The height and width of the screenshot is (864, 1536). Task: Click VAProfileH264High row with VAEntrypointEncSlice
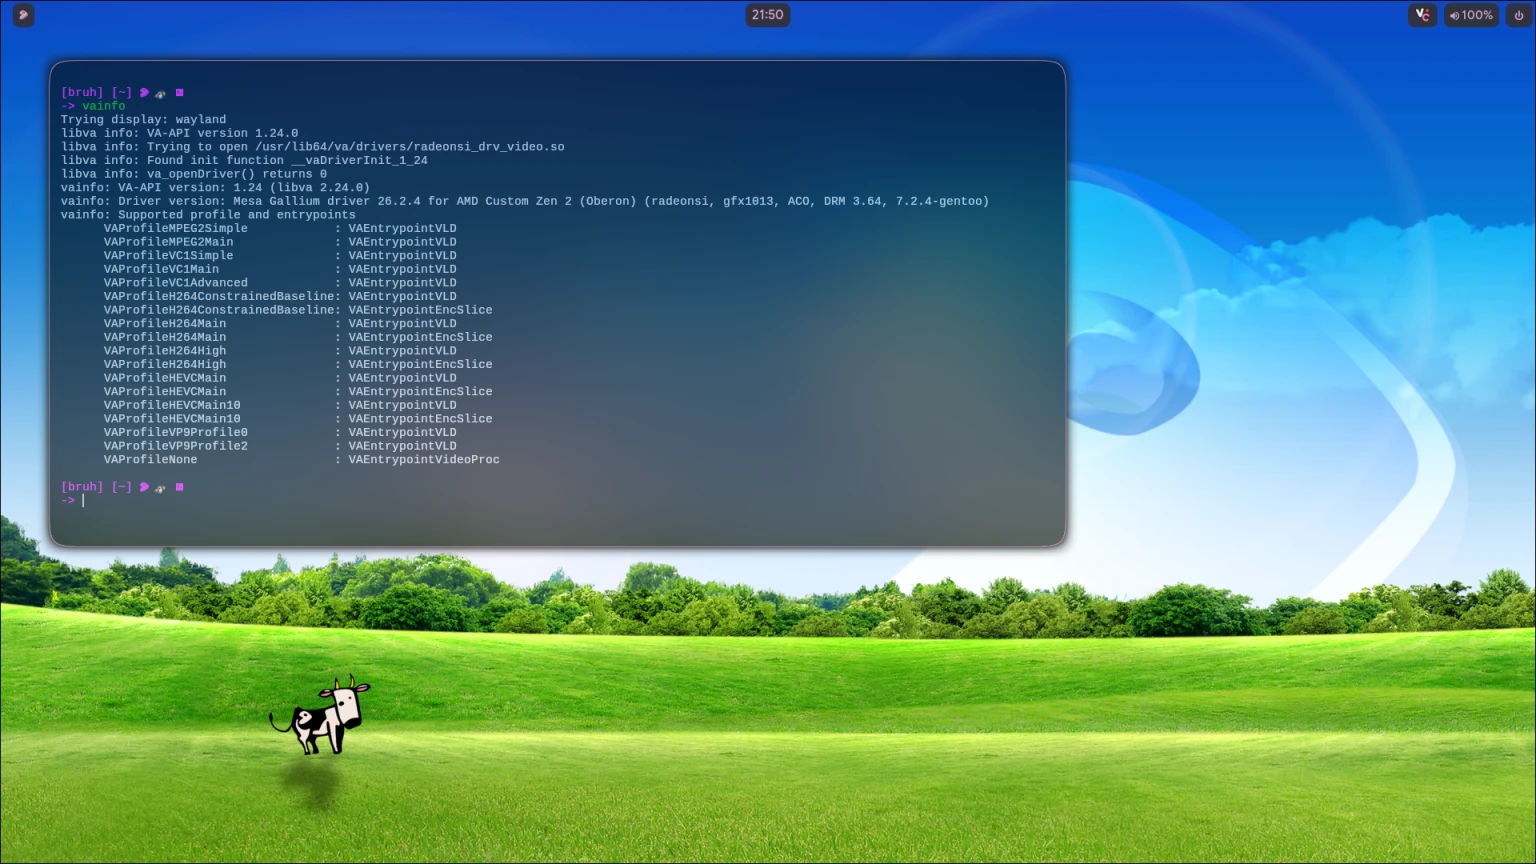click(x=298, y=364)
